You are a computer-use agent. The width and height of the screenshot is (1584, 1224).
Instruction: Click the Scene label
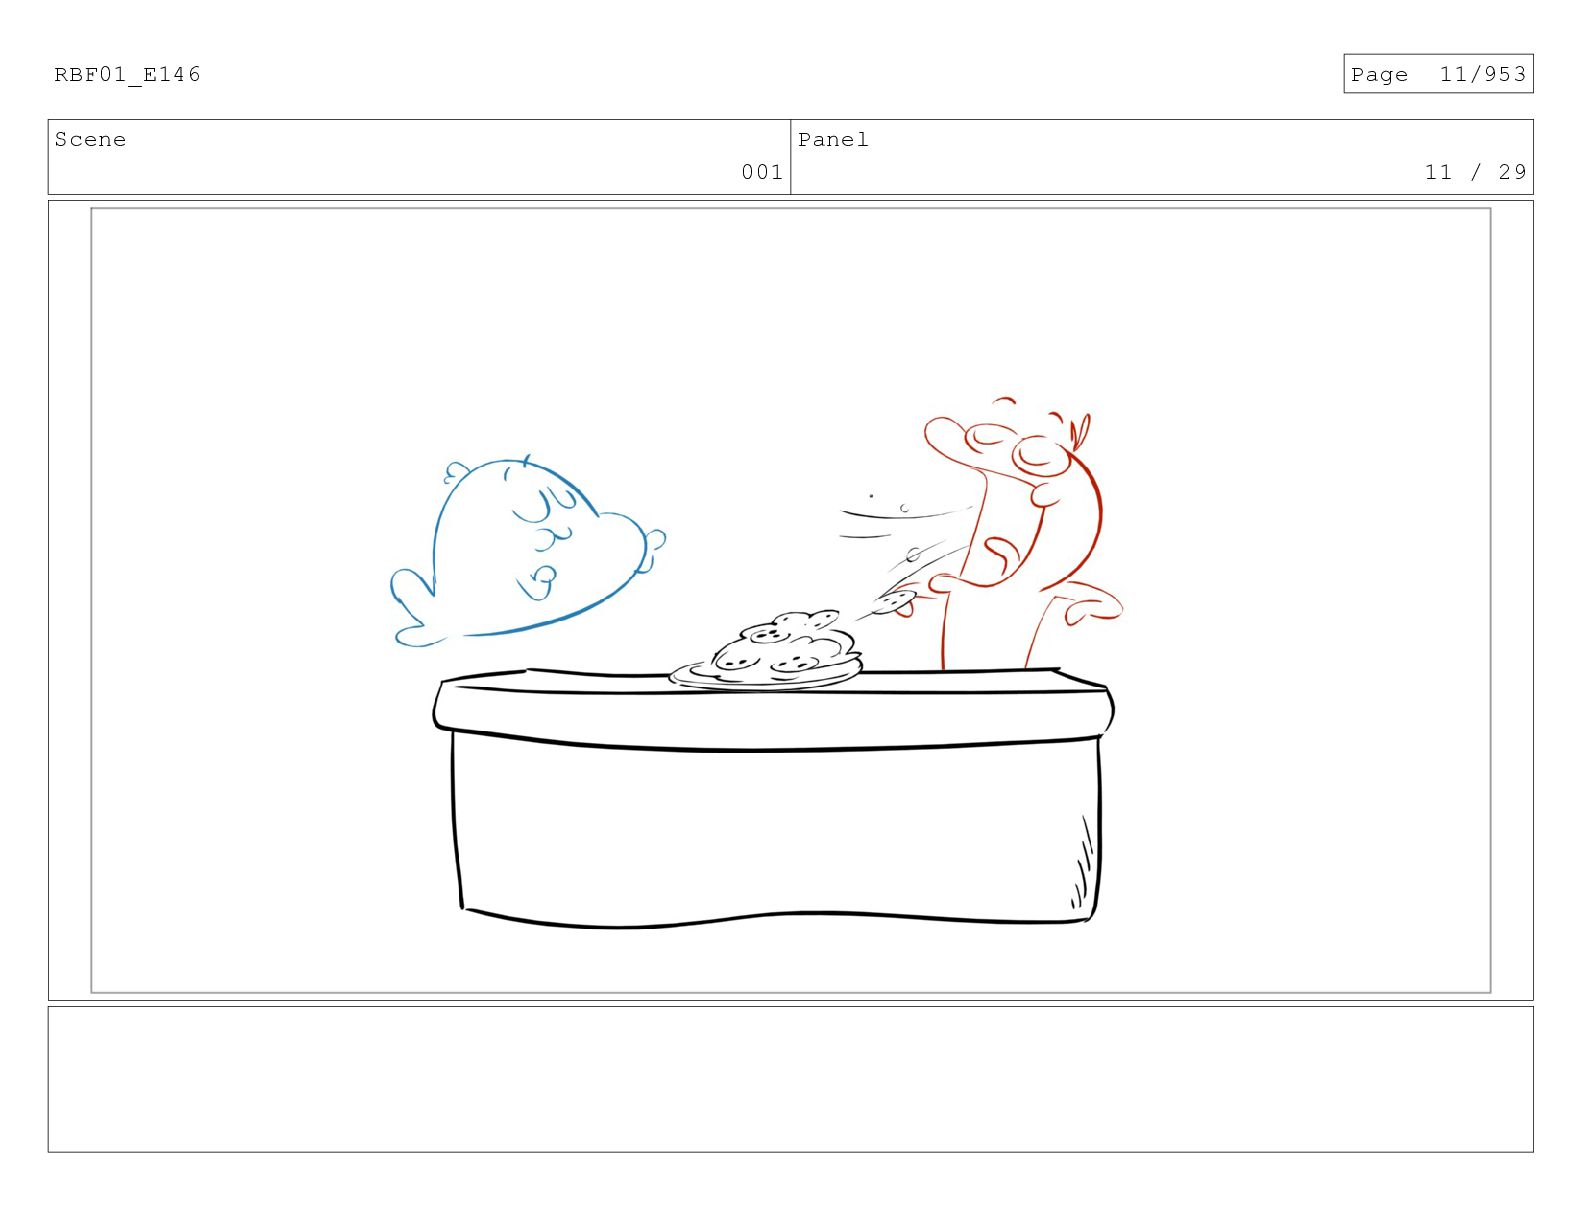[x=90, y=139]
